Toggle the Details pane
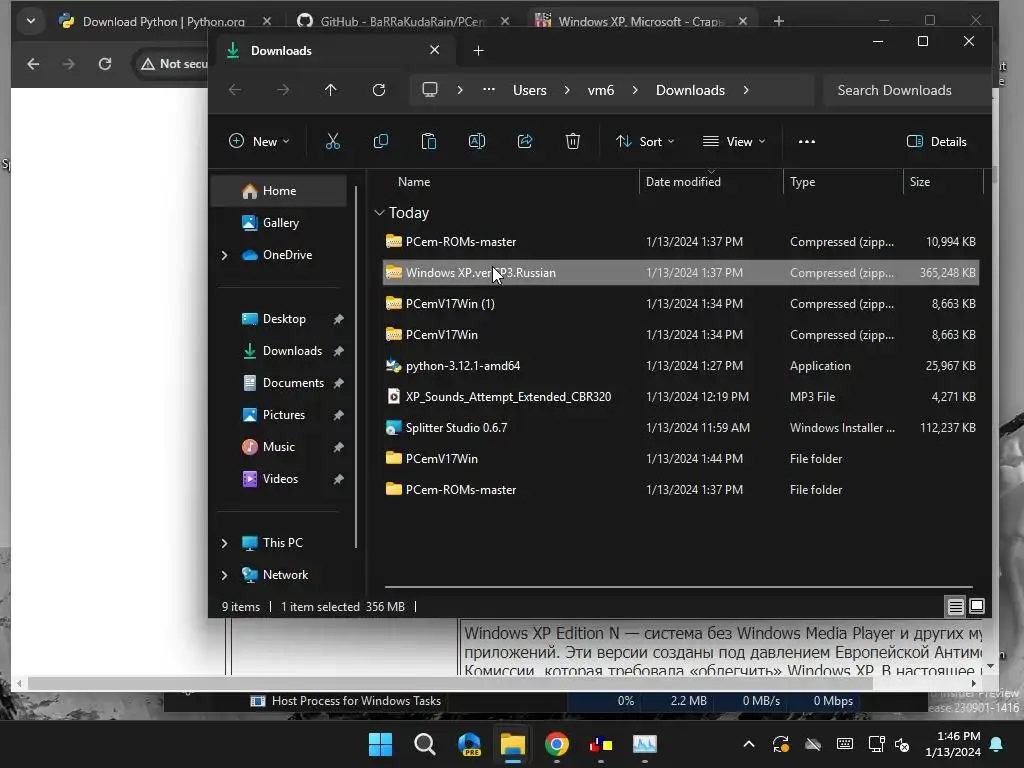The width and height of the screenshot is (1024, 768). coord(936,141)
